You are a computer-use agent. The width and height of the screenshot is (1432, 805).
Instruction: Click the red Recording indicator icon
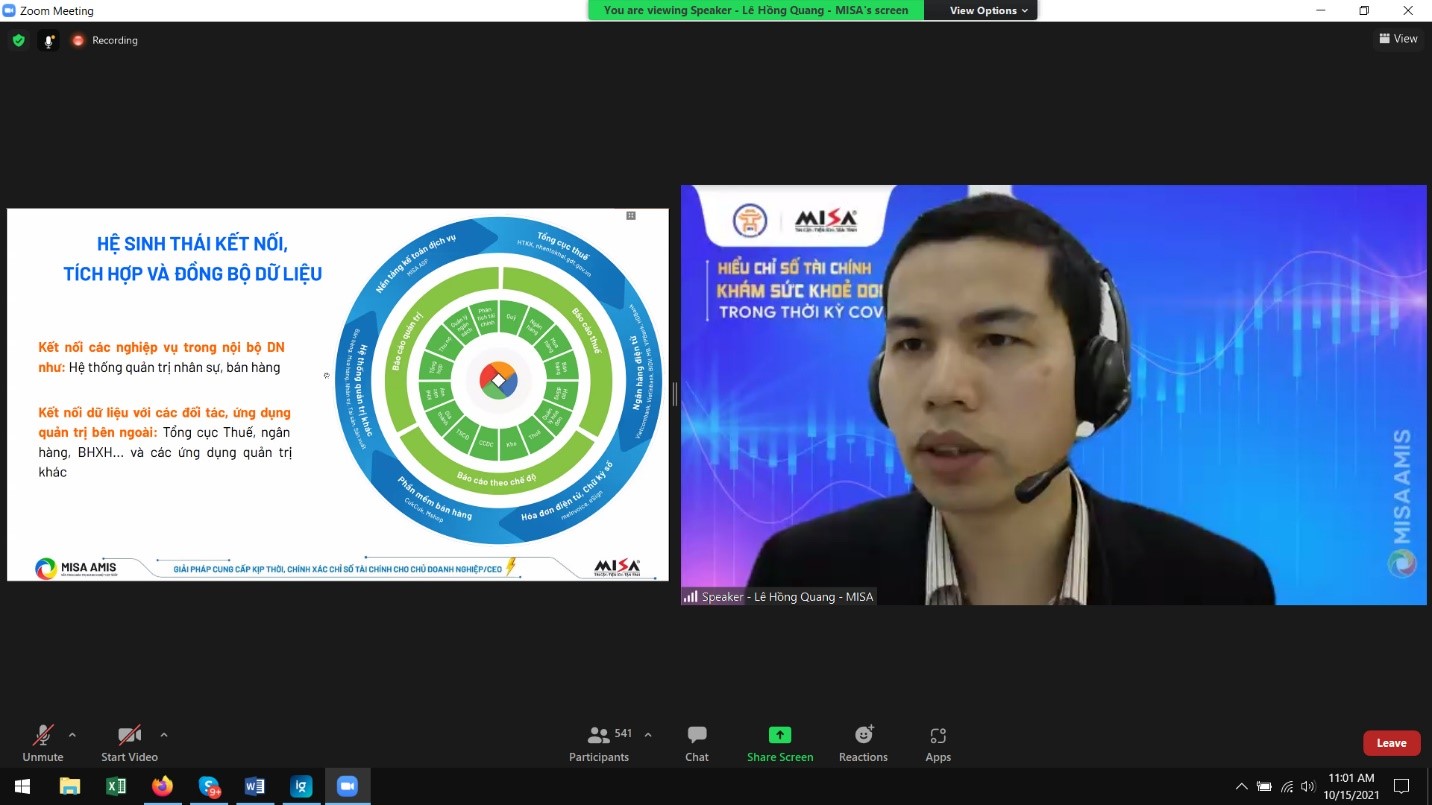coord(78,40)
